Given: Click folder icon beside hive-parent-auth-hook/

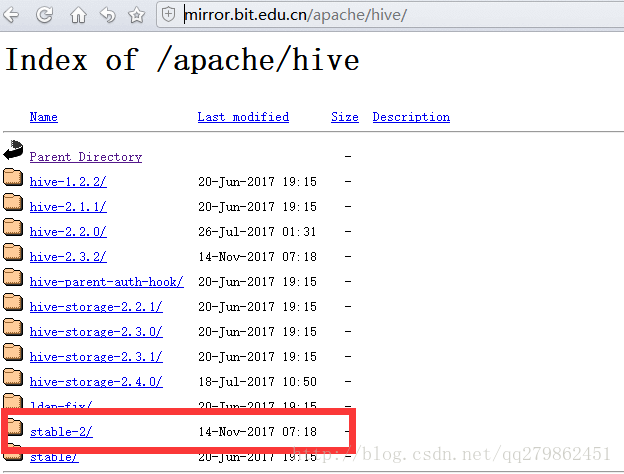Looking at the screenshot, I should [13, 277].
